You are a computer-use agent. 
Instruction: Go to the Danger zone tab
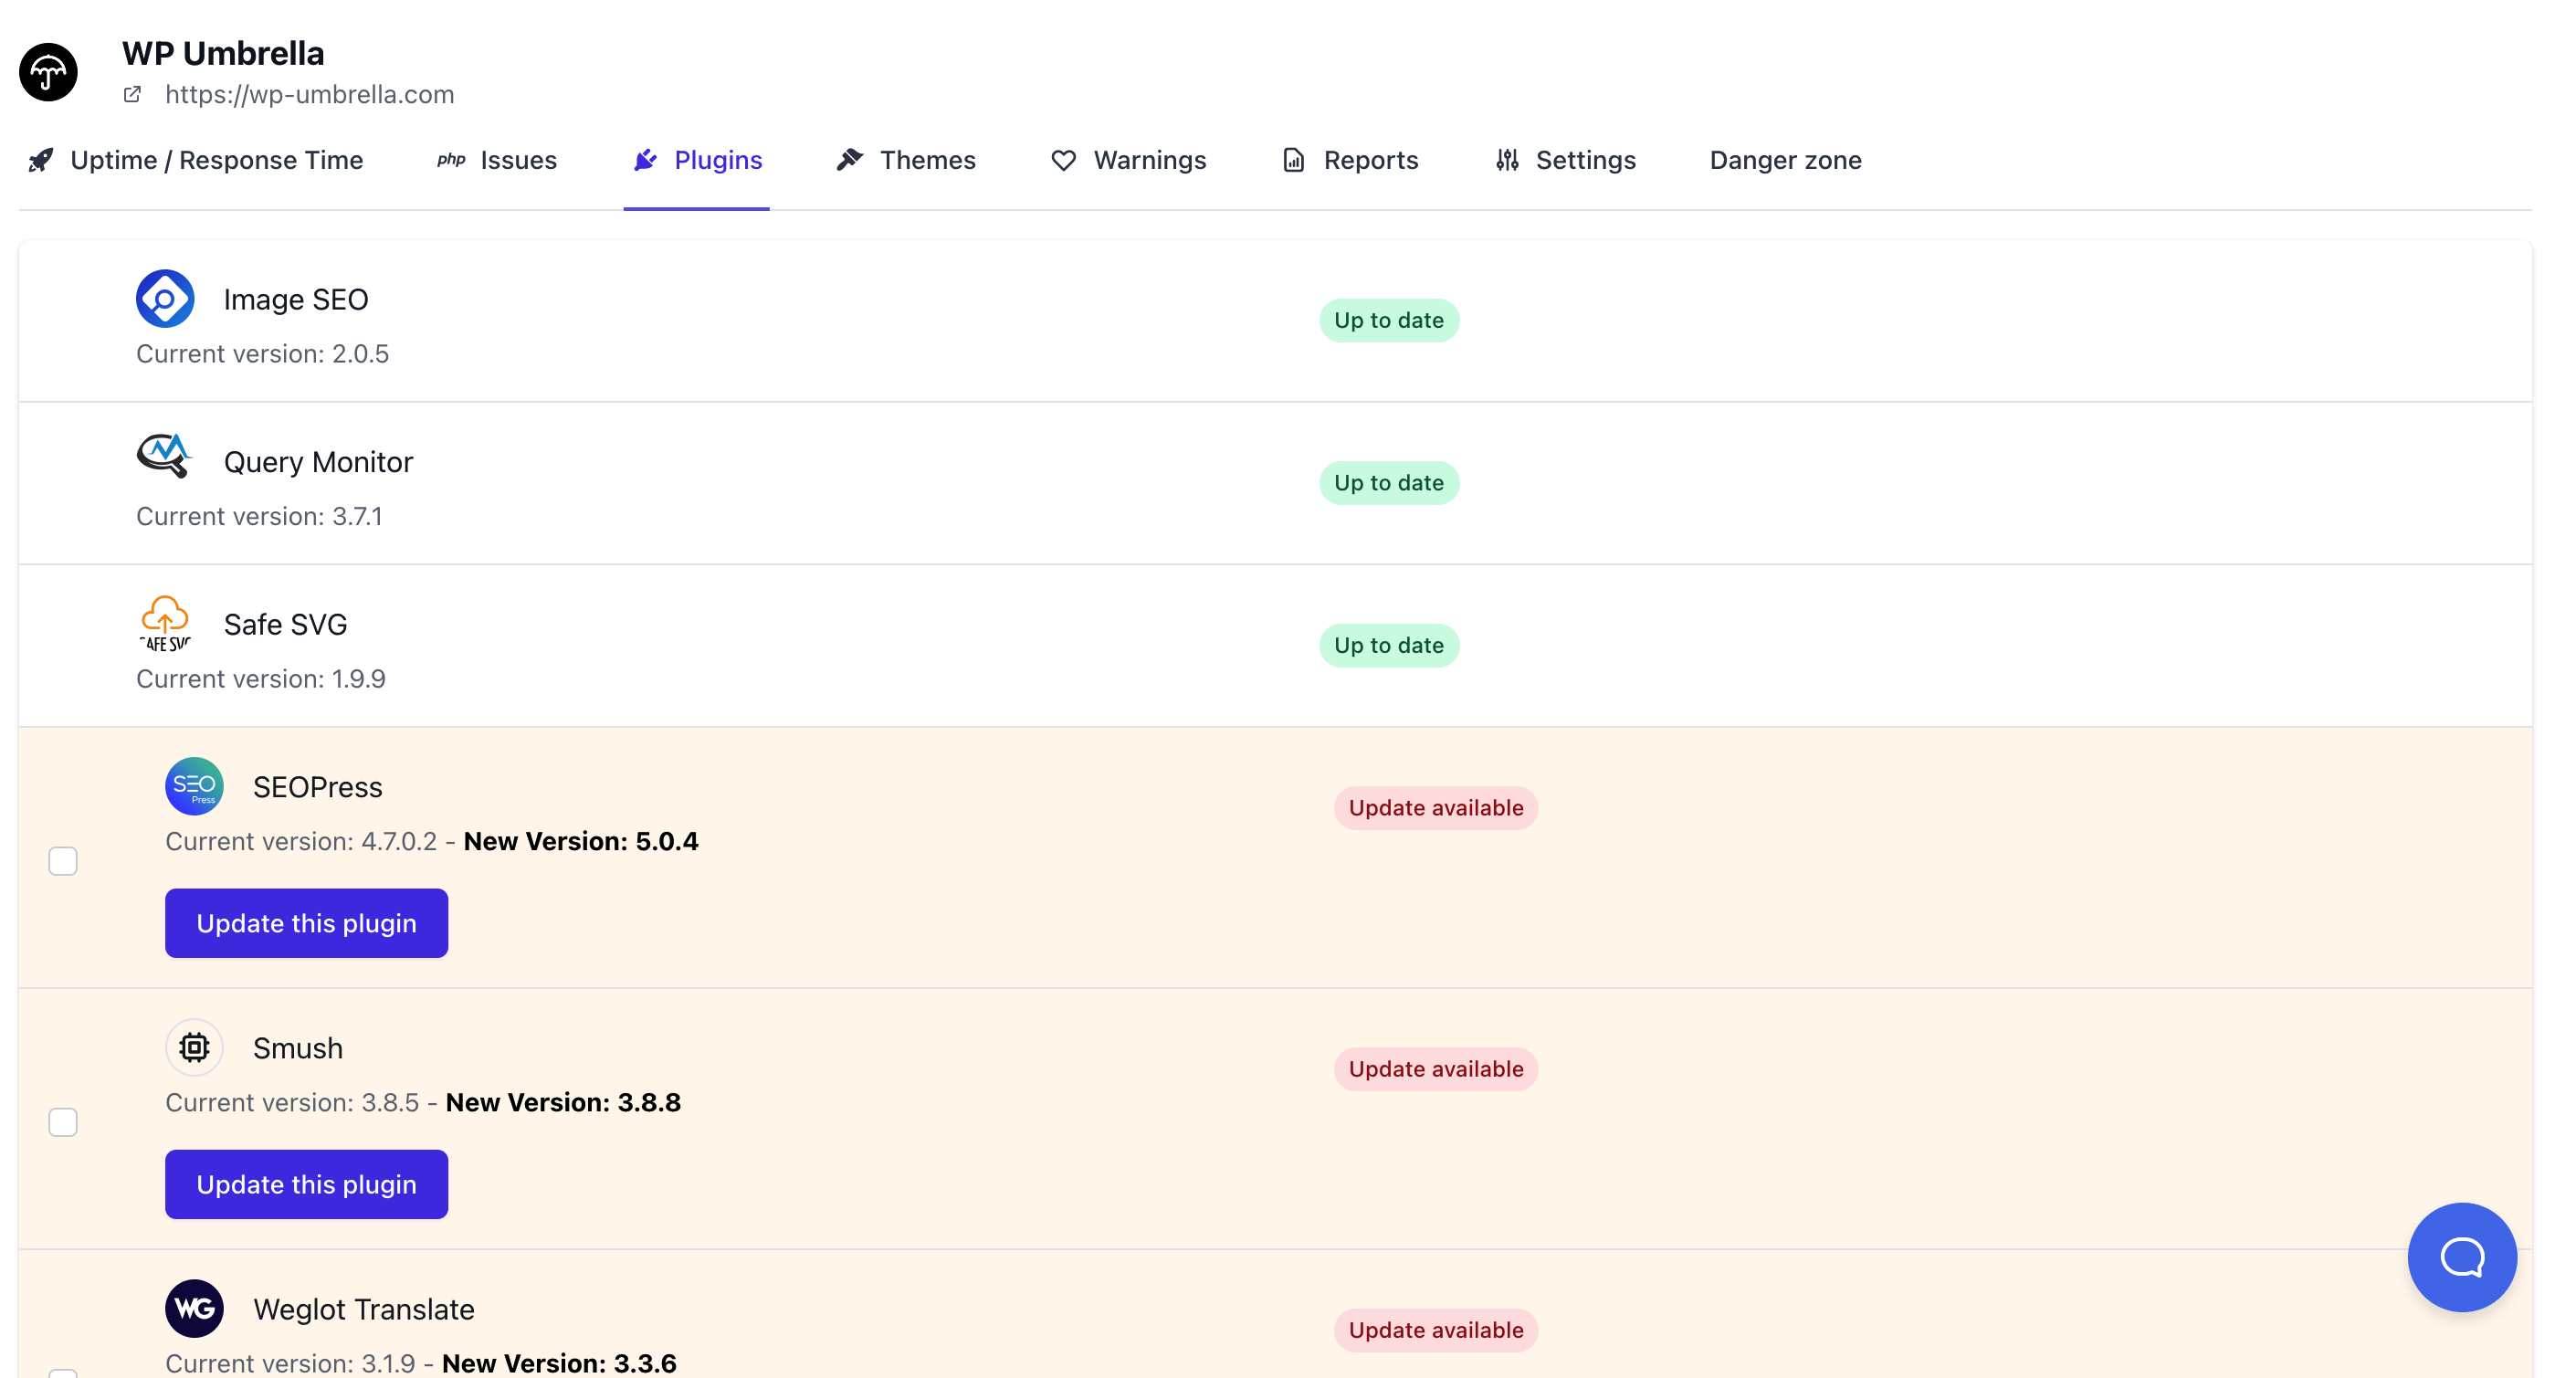(x=1786, y=160)
